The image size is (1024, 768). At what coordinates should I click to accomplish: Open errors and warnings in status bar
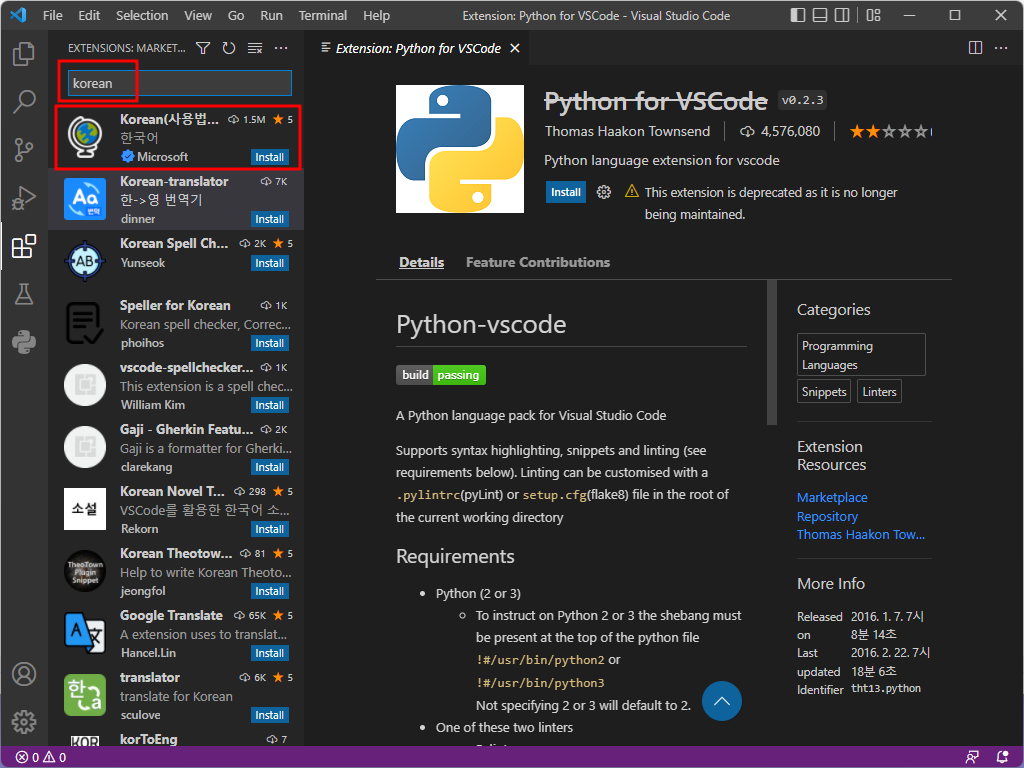(40, 757)
